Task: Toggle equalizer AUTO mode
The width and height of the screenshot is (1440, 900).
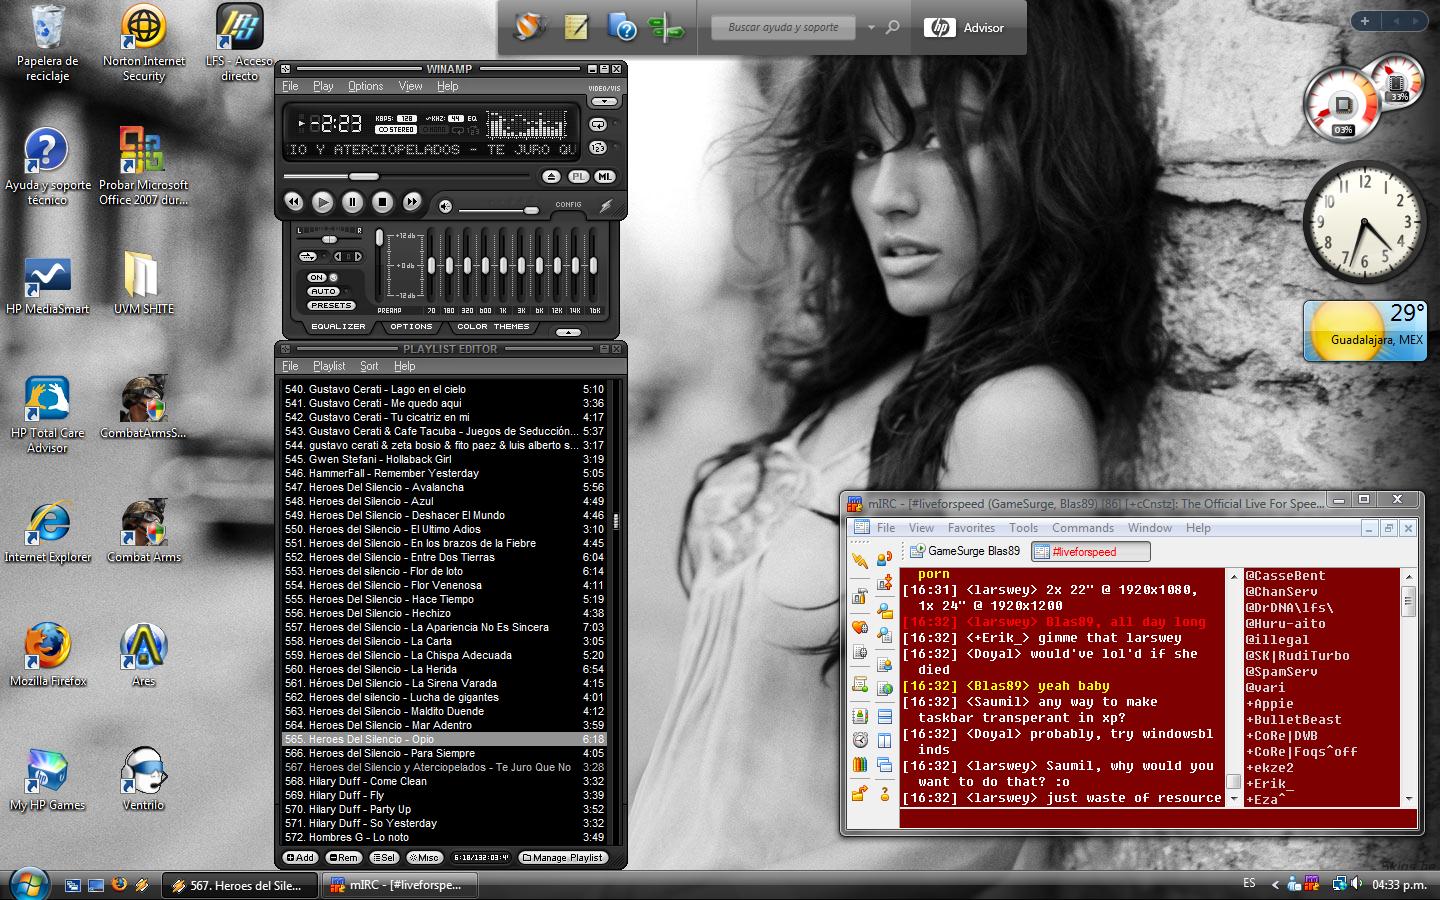Action: pyautogui.click(x=323, y=291)
